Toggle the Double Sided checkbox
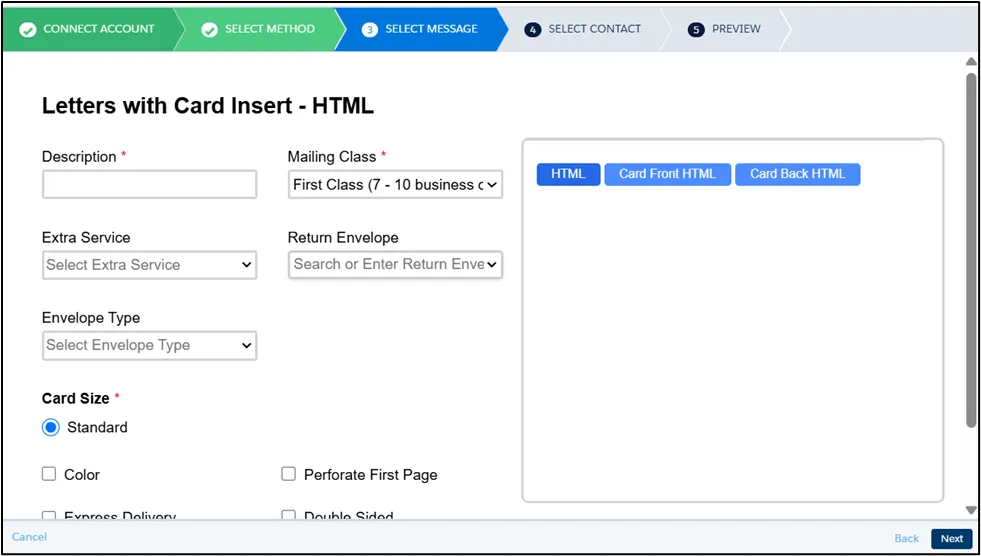The image size is (981, 556). 289,516
